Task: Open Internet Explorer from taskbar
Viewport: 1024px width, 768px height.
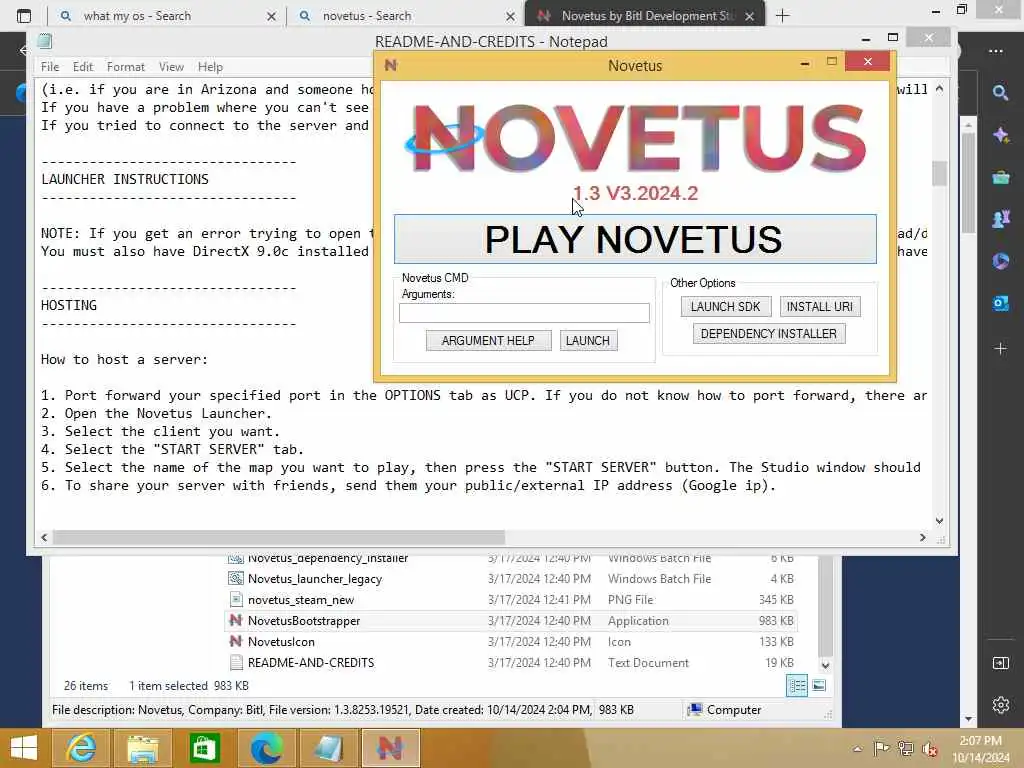Action: [x=81, y=748]
